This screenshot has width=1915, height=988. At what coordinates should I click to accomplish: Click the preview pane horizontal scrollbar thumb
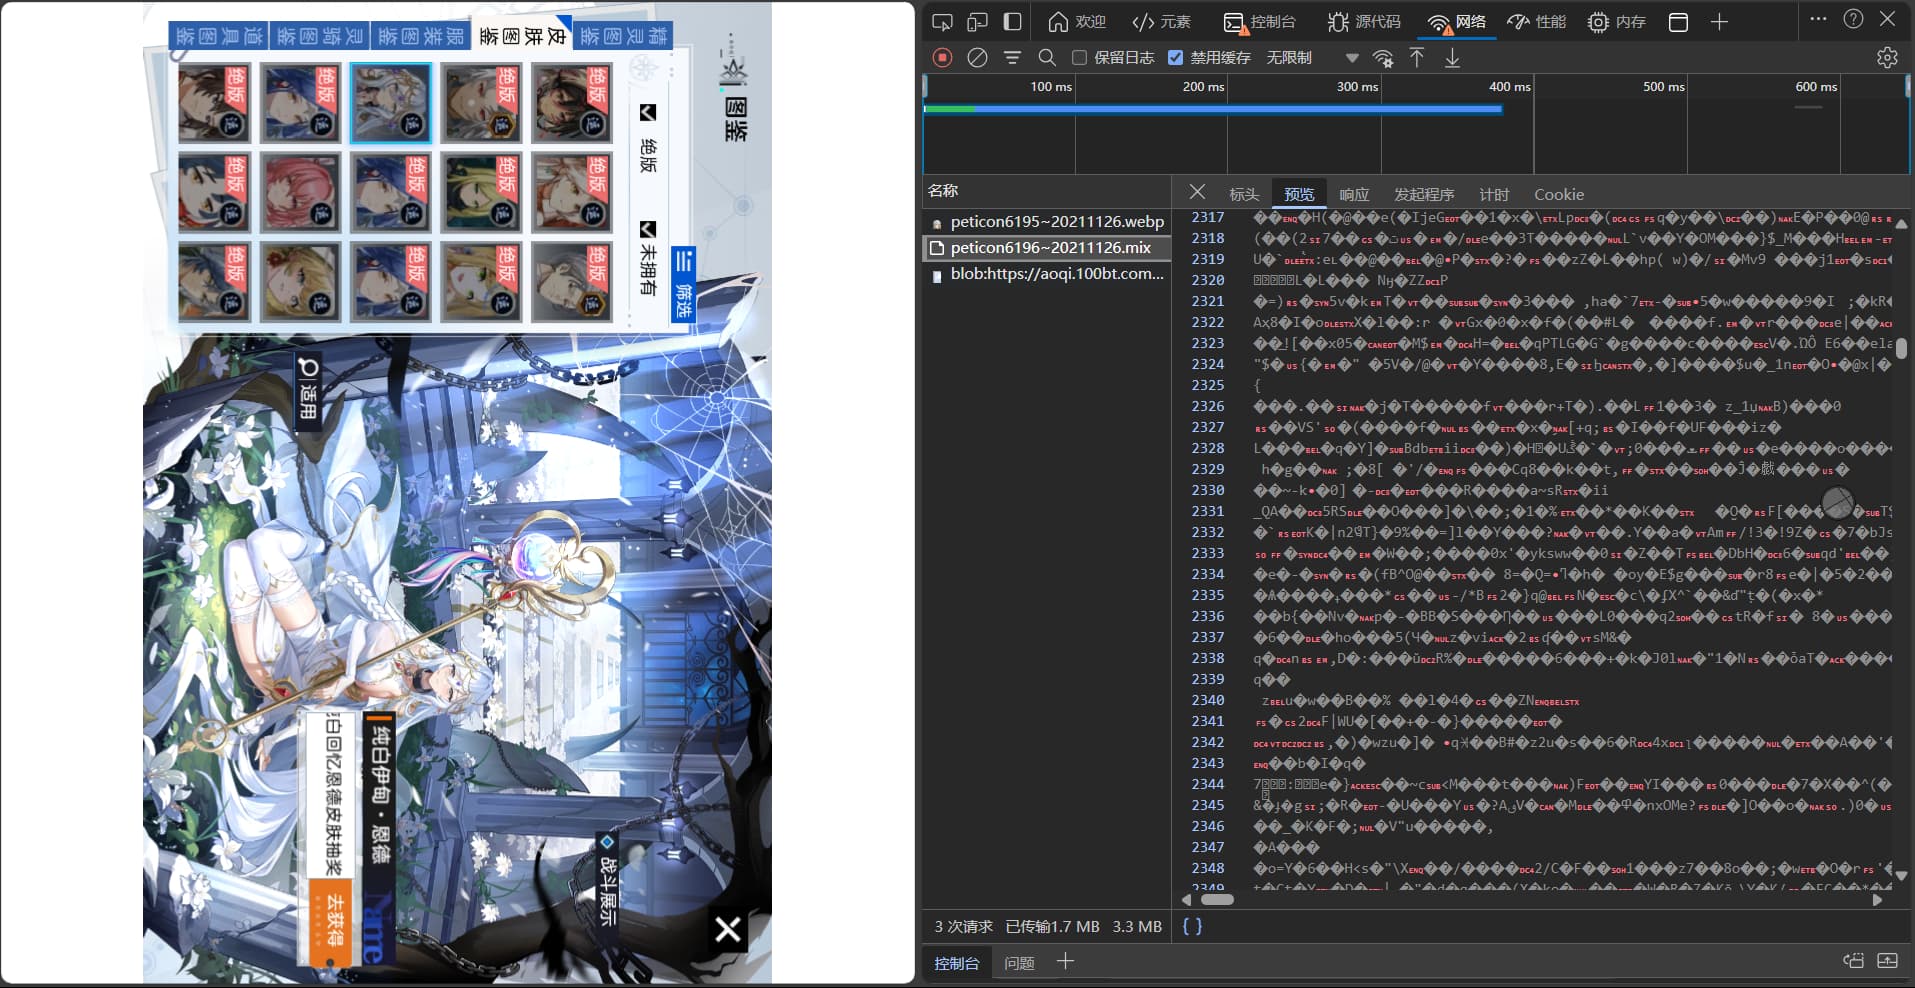click(x=1217, y=899)
